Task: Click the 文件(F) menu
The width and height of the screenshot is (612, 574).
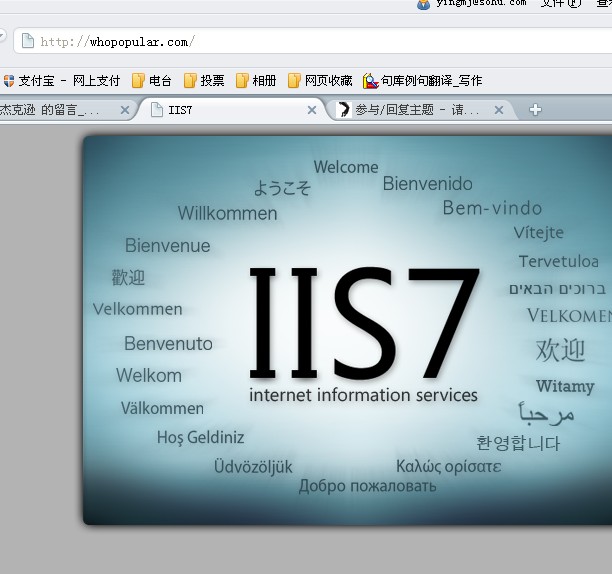Action: coord(561,4)
